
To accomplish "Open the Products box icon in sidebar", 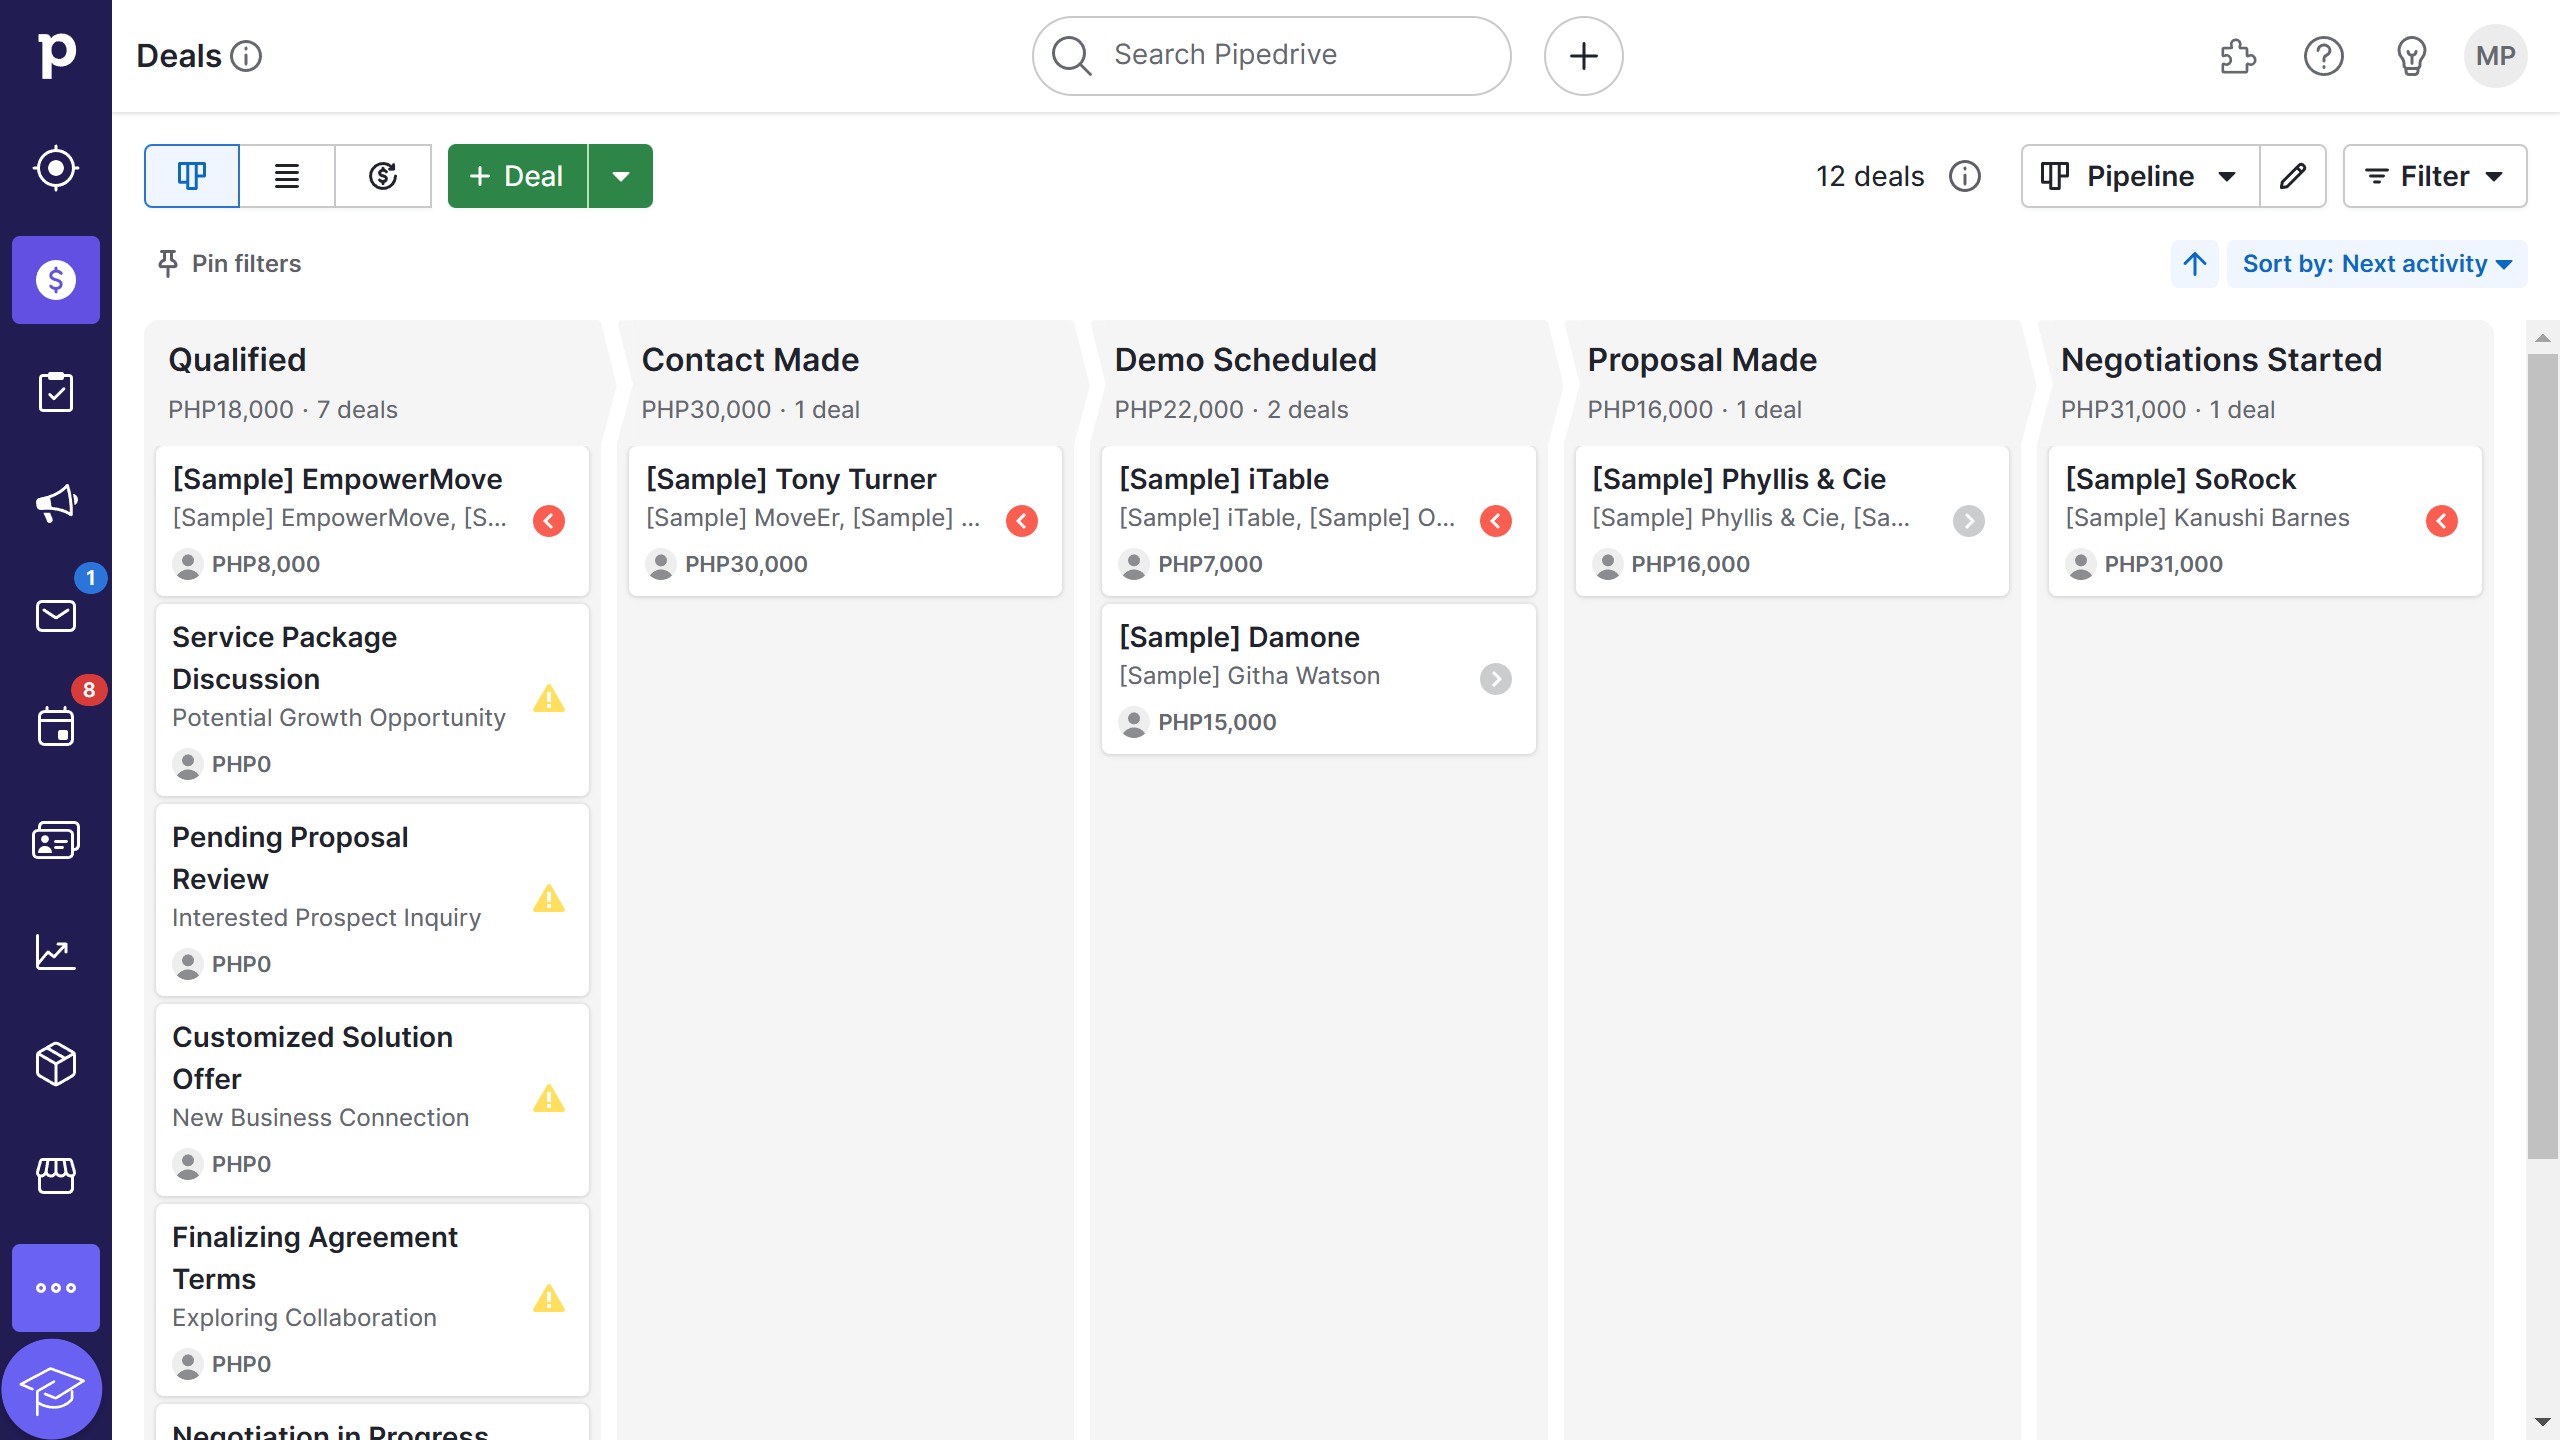I will click(x=56, y=1063).
